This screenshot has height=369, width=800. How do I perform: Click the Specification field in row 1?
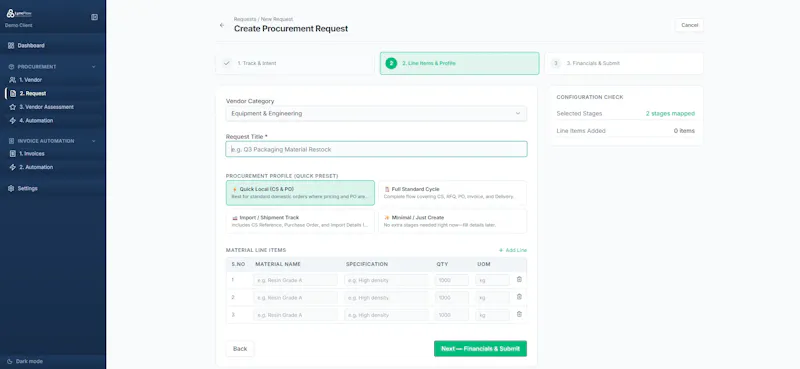pos(386,280)
